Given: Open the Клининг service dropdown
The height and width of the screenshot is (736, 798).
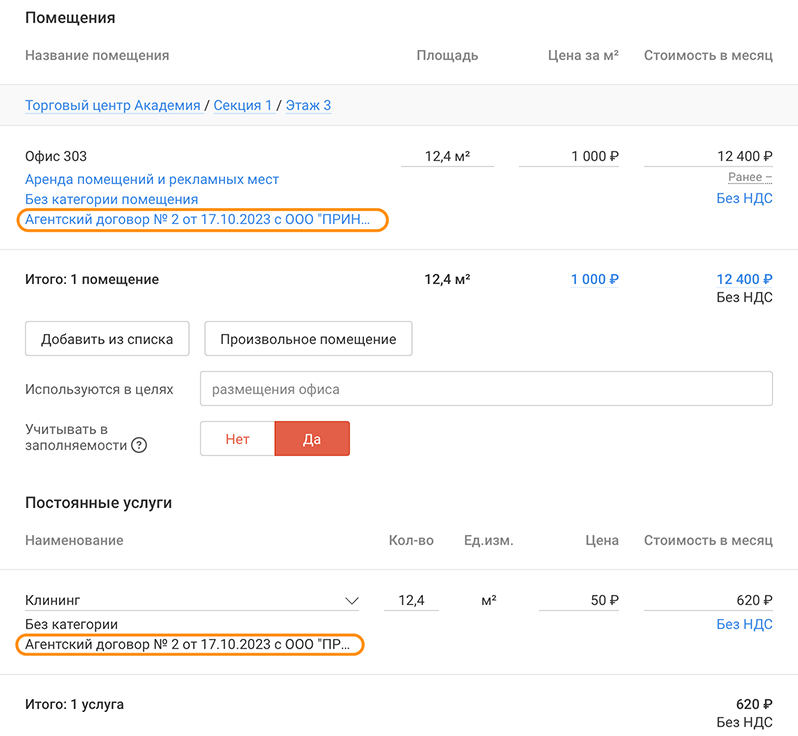Looking at the screenshot, I should (351, 600).
